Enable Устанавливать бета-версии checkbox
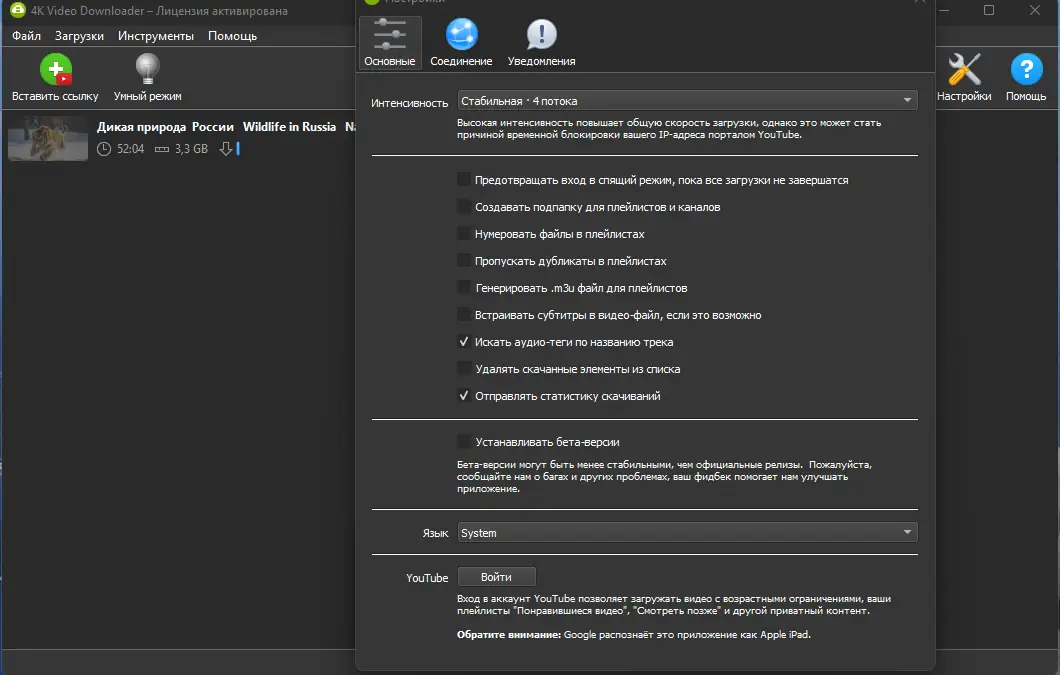 pyautogui.click(x=464, y=442)
